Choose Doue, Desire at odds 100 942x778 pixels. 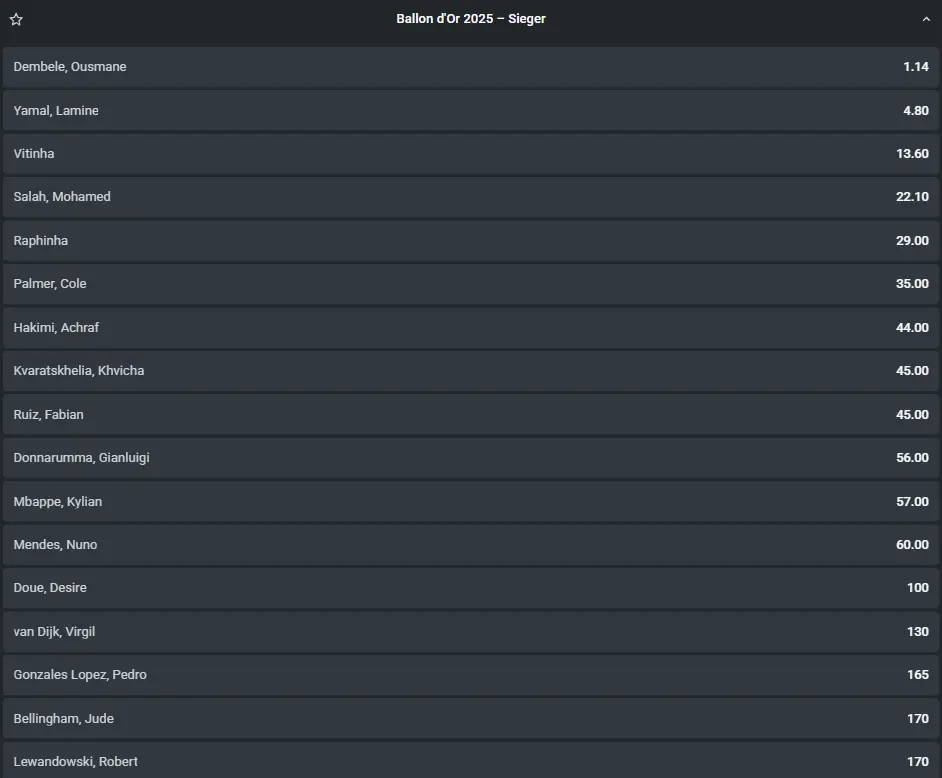(471, 588)
